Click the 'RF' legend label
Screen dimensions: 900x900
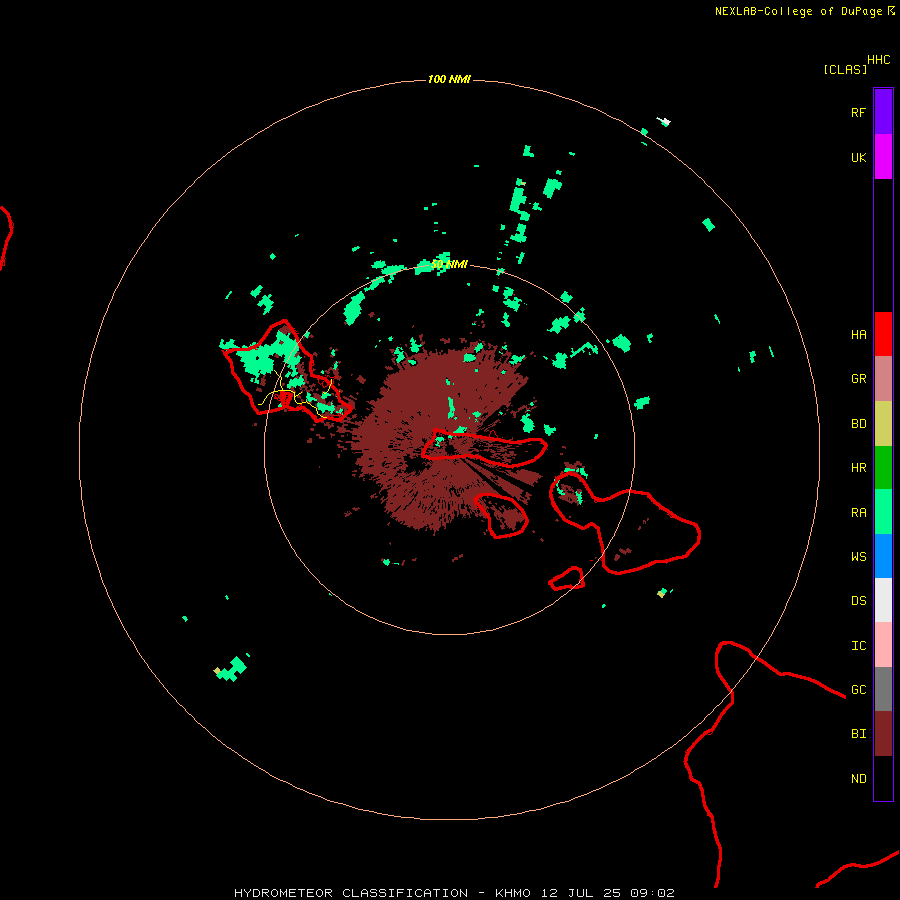click(858, 112)
